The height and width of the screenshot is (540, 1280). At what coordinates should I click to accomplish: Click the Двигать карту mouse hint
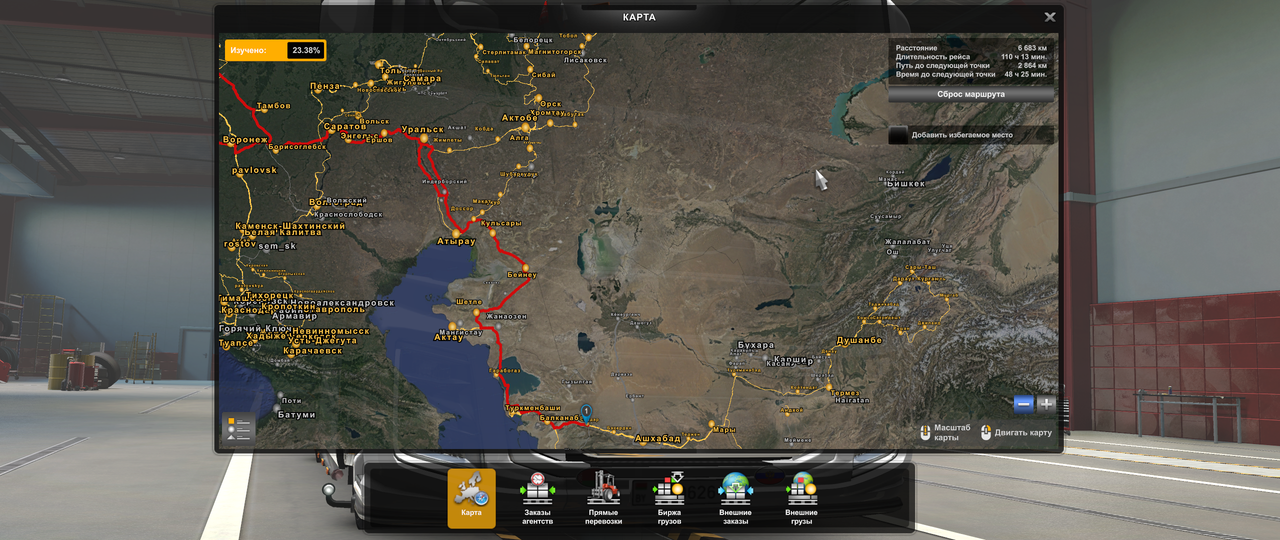click(x=1016, y=432)
